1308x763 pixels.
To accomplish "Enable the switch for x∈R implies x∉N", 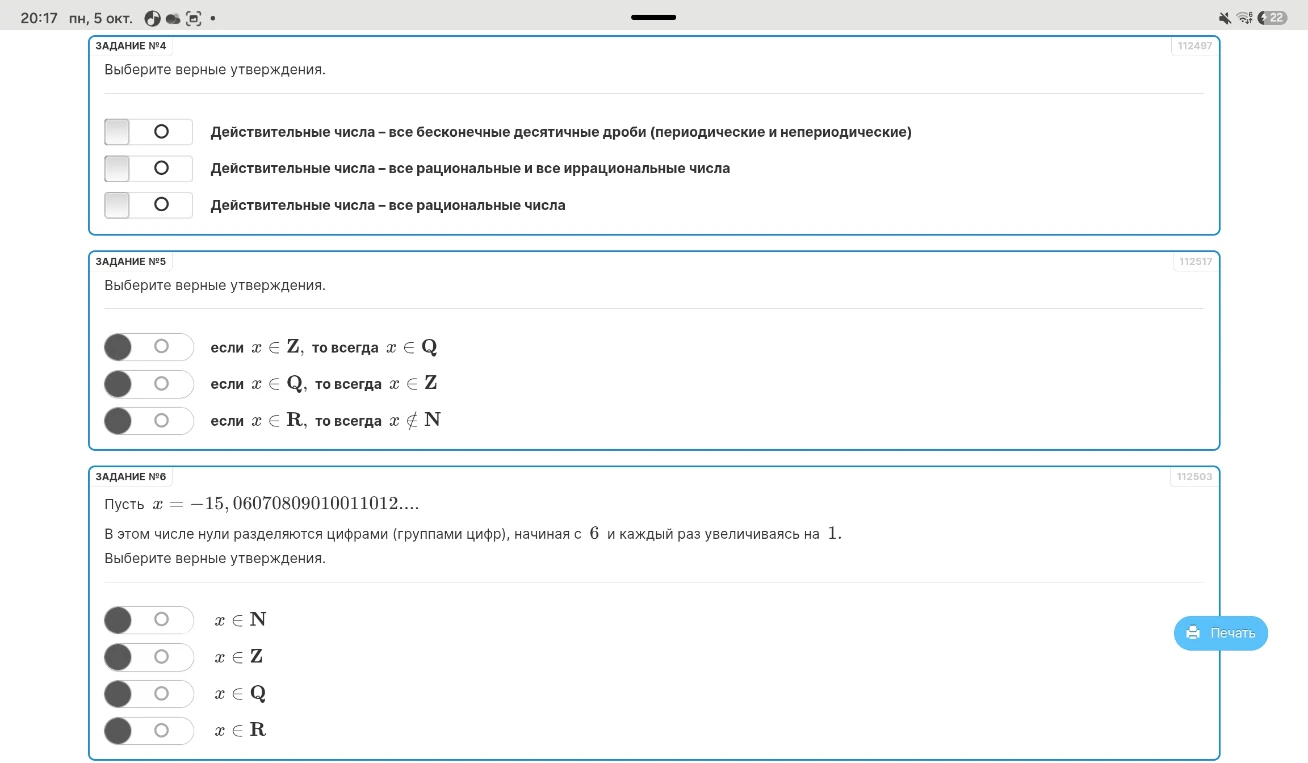I will click(148, 421).
